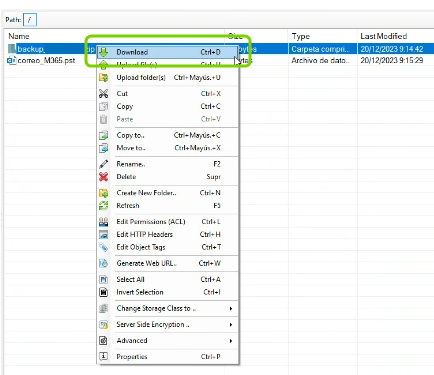Expand Server Side Encryption submenu arrow

tap(231, 325)
